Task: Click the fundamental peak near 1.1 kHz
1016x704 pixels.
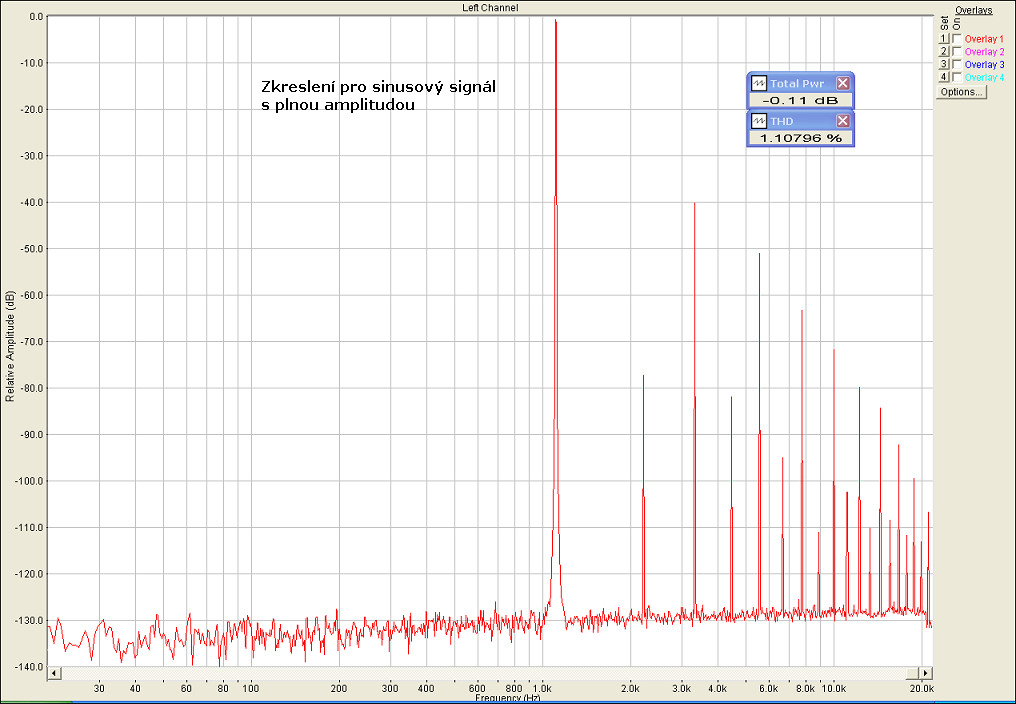Action: pyautogui.click(x=556, y=21)
